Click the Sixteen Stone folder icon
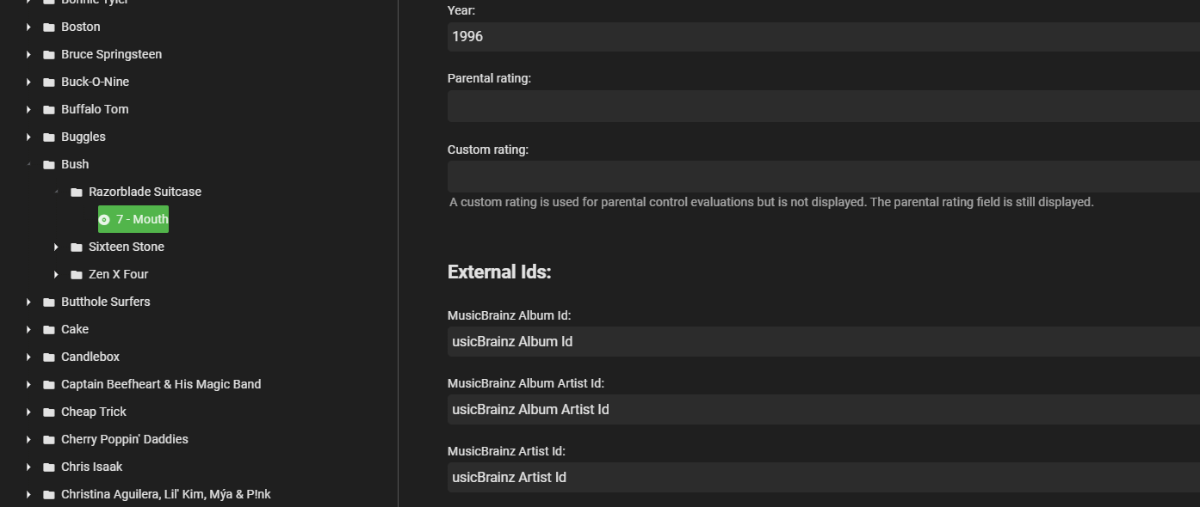The height and width of the screenshot is (507, 1200). (76, 247)
